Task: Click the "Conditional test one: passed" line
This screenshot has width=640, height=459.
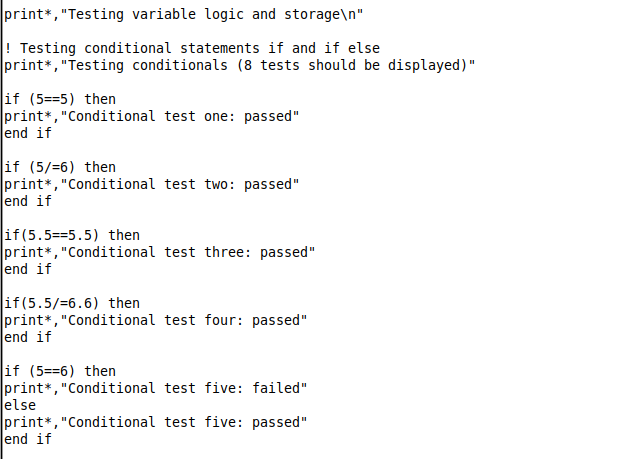Action: [x=152, y=116]
